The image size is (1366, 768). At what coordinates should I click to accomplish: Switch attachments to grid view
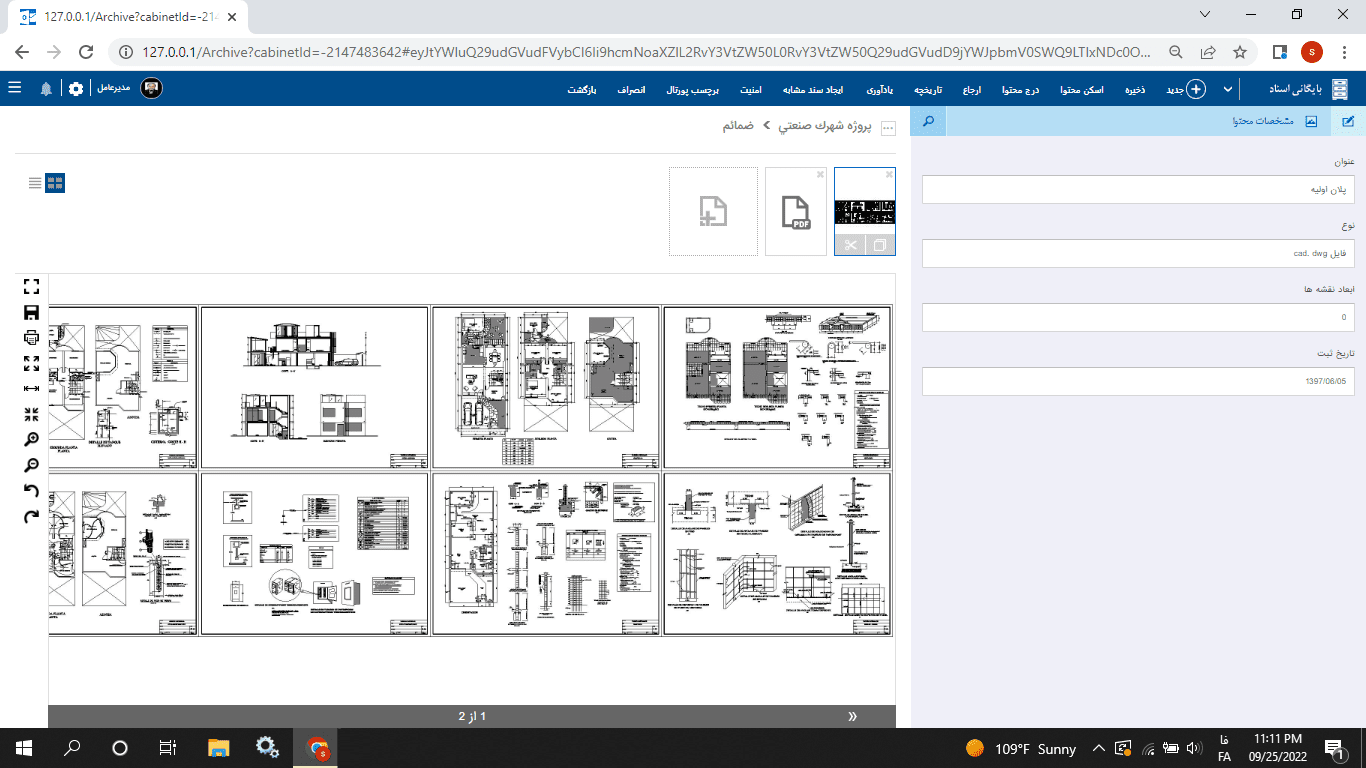coord(55,183)
